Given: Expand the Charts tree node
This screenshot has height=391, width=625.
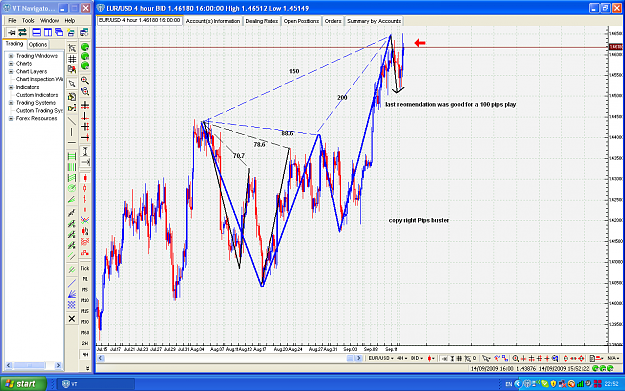Looking at the screenshot, I should 11,64.
